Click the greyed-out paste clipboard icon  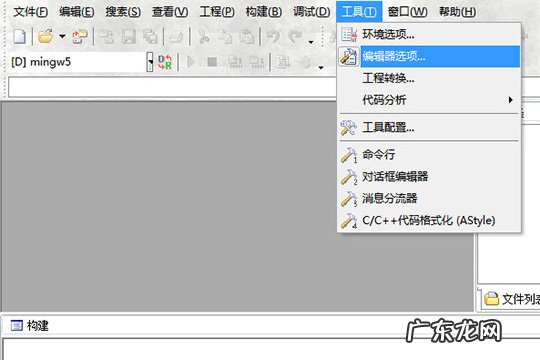pos(247,37)
